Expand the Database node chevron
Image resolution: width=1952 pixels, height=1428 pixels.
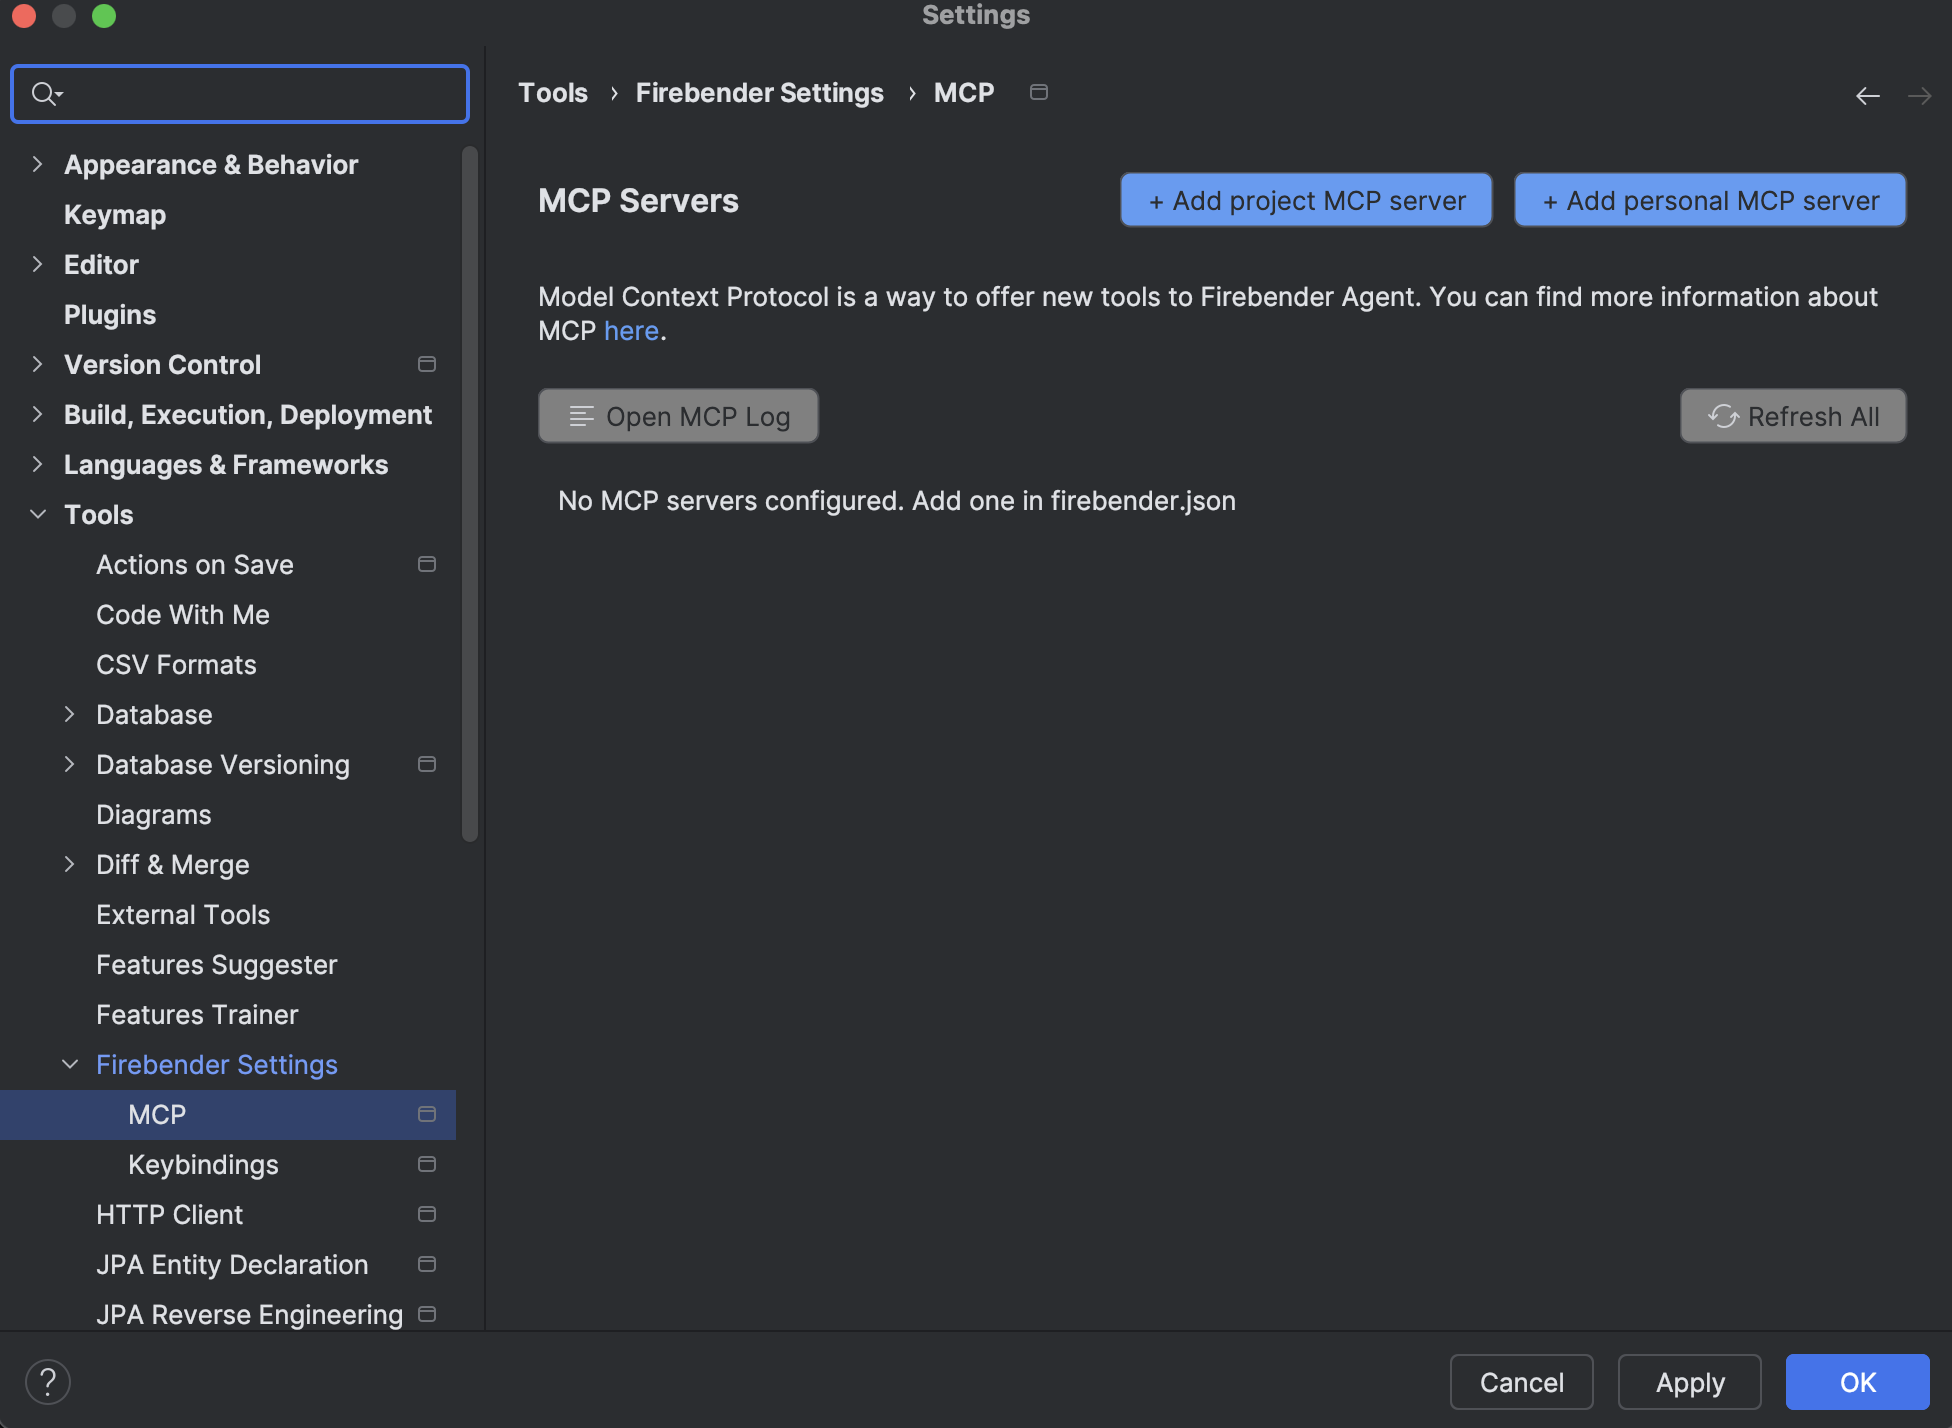click(x=69, y=714)
